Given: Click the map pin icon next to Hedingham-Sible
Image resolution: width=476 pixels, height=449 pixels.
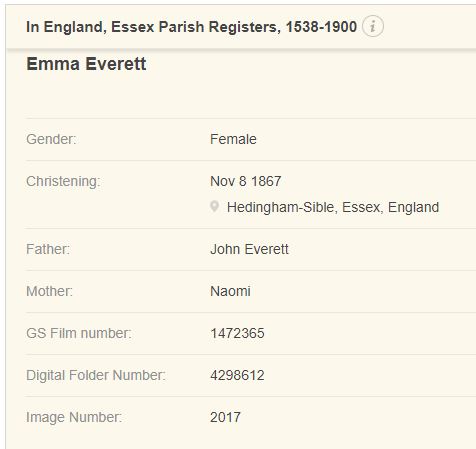Looking at the screenshot, I should pos(215,207).
